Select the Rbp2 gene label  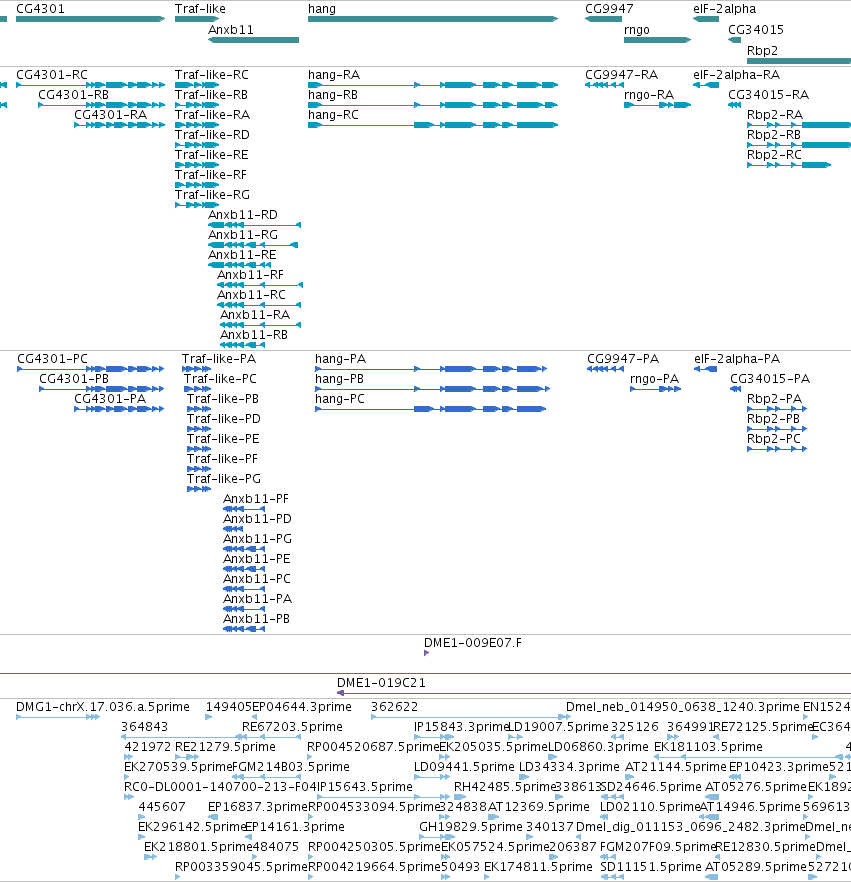click(762, 51)
